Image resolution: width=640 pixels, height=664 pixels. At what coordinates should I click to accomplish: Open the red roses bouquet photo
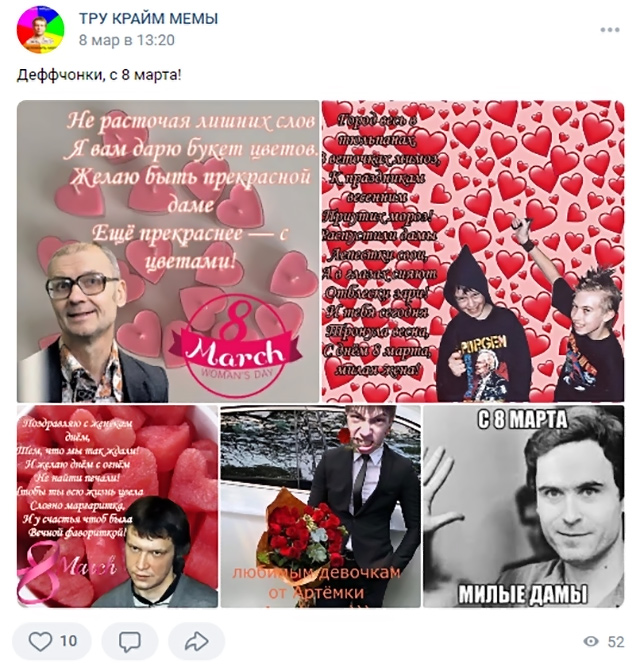pos(321,506)
